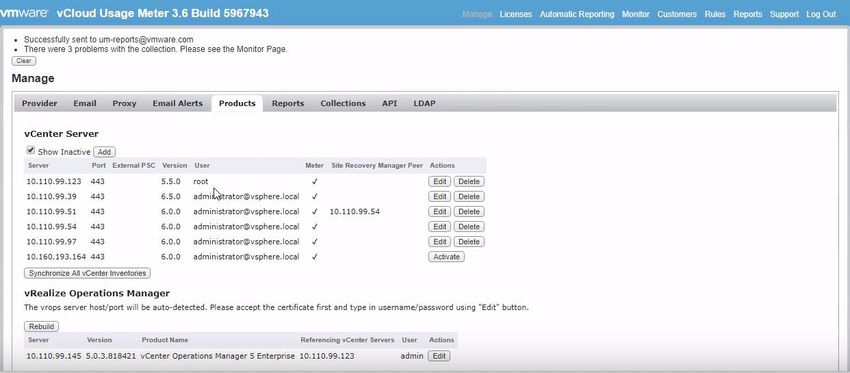
Task: Click the vCloud Usage Meter title
Action: click(x=163, y=13)
